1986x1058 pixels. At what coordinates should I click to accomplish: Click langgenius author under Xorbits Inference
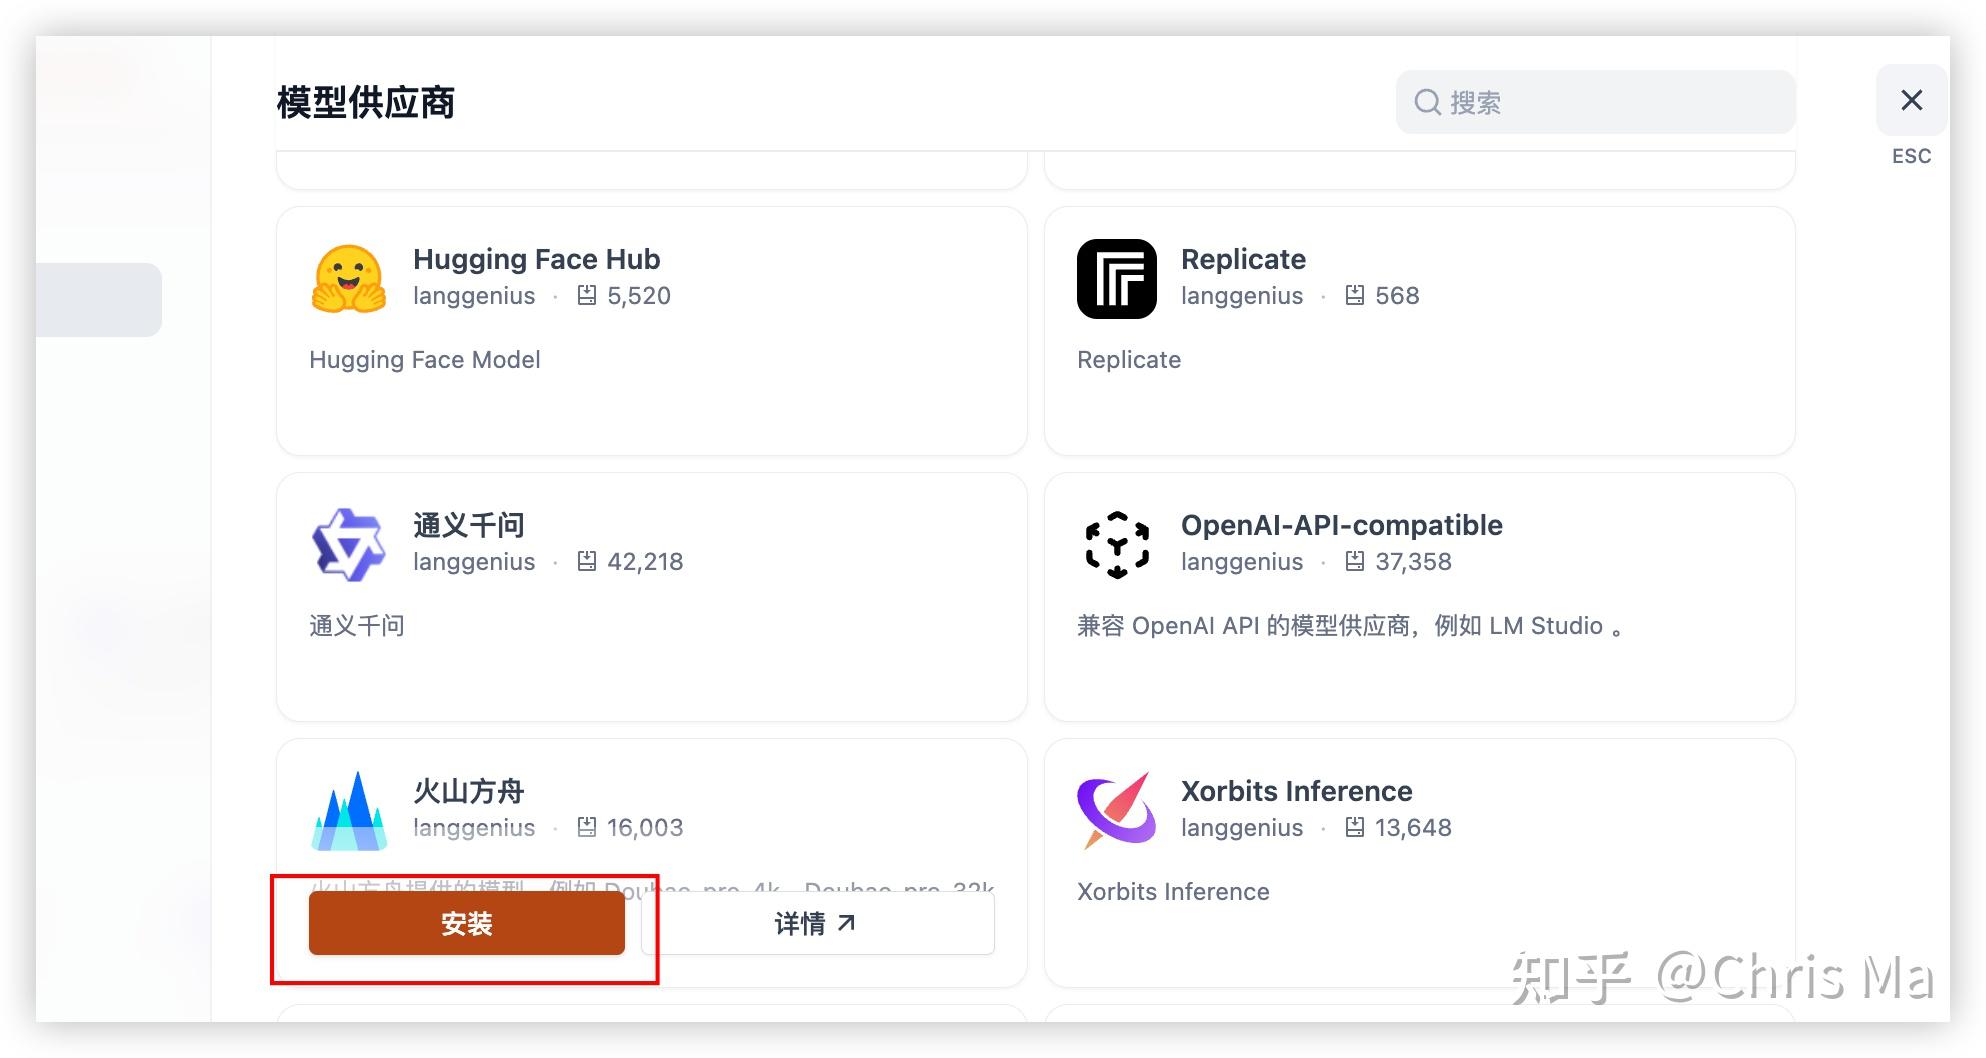1242,828
